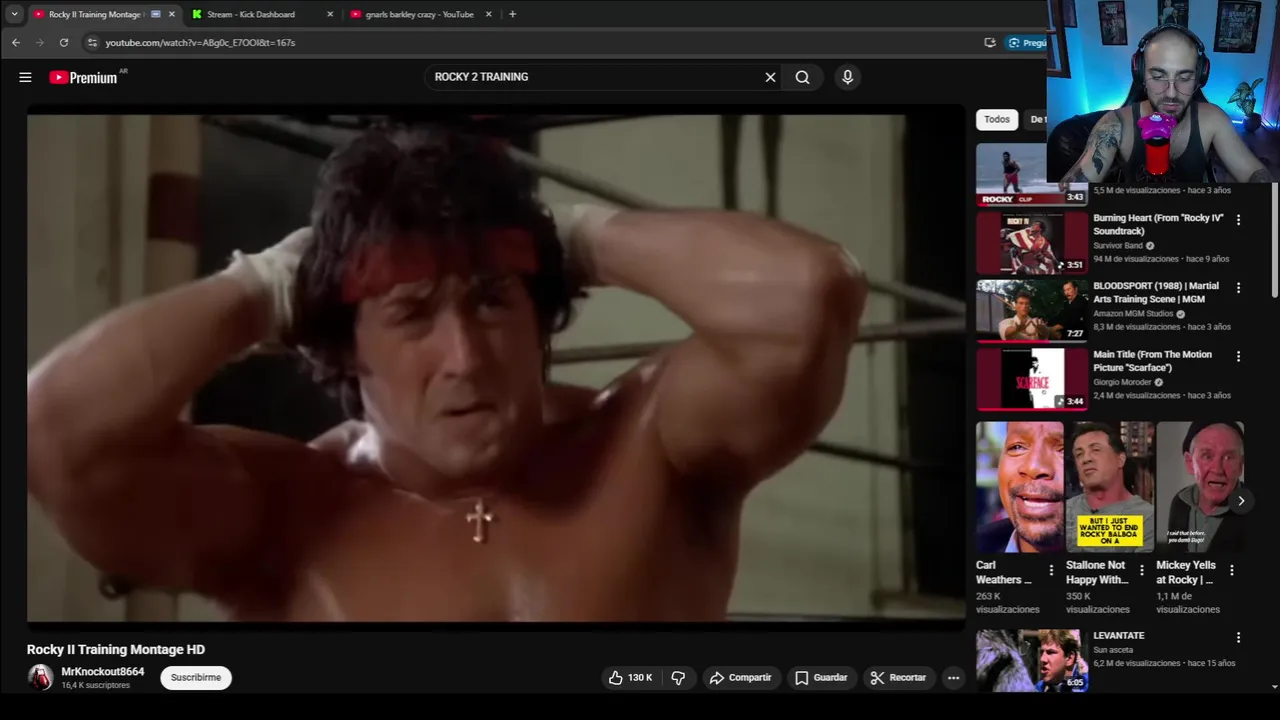Open Mickey Yells at Rocky short
Image resolution: width=1280 pixels, height=720 pixels.
[x=1200, y=487]
